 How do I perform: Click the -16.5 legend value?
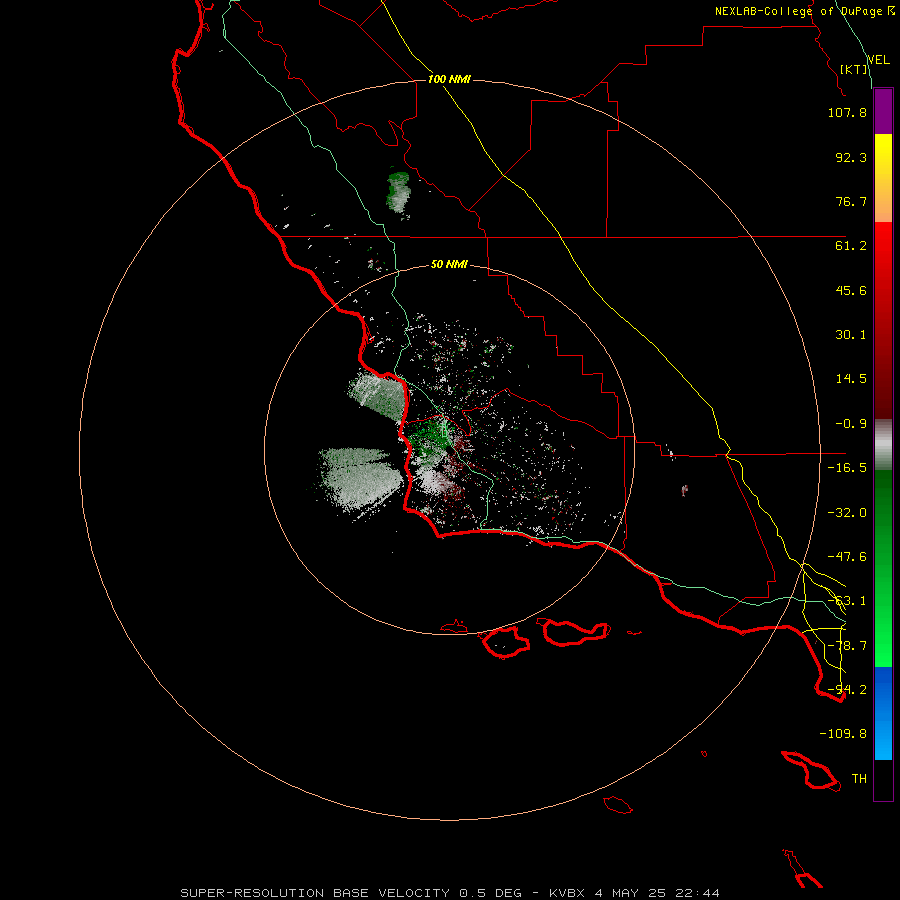[x=847, y=468]
